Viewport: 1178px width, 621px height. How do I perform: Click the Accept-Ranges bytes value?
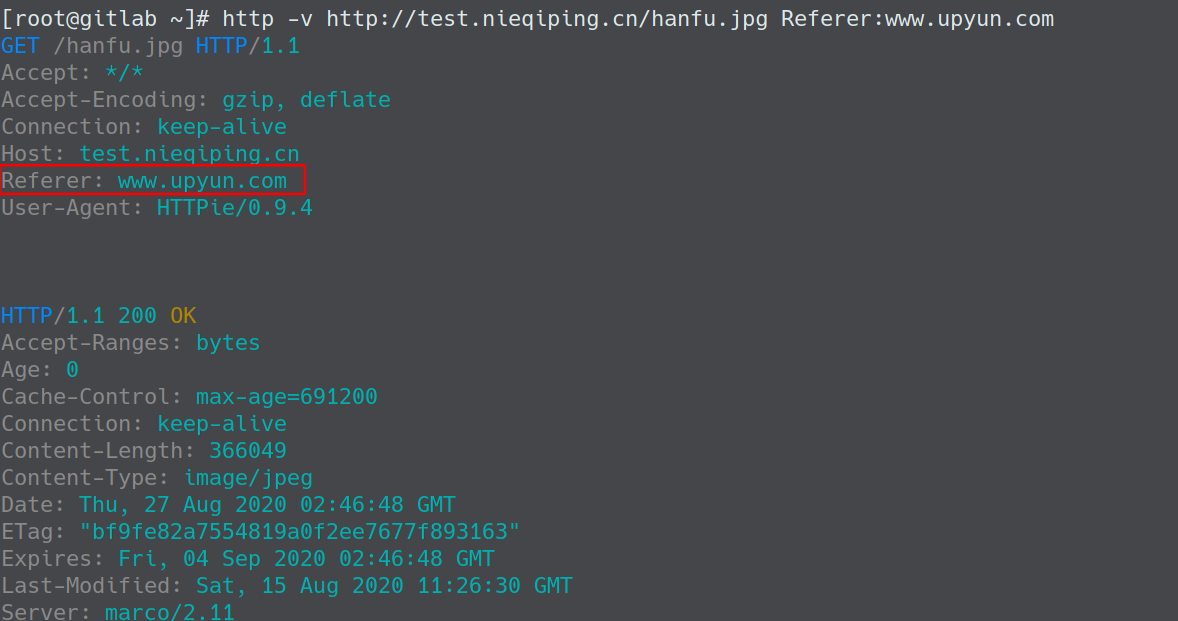tap(228, 342)
